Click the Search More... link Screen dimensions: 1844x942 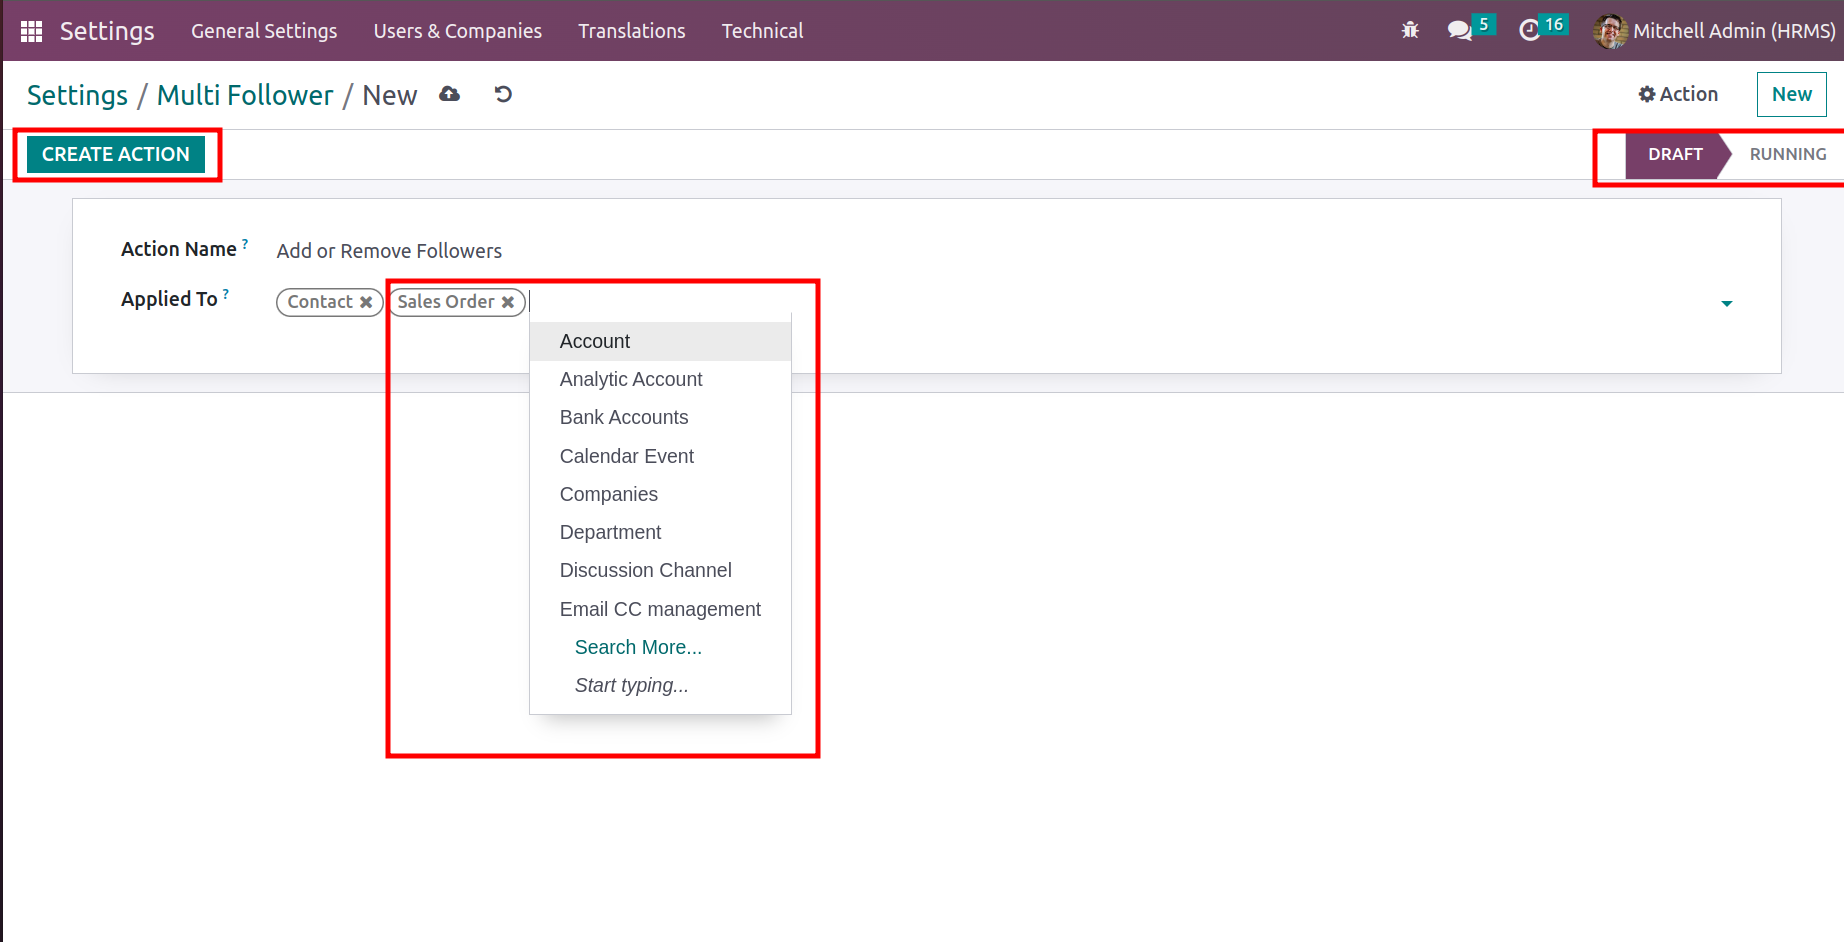tap(638, 647)
